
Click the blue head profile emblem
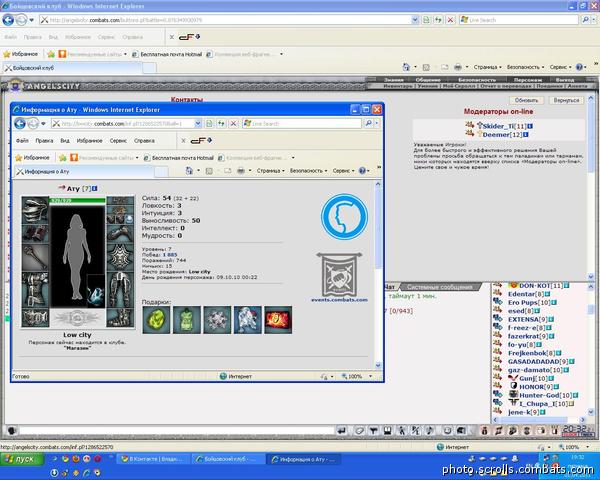344,217
